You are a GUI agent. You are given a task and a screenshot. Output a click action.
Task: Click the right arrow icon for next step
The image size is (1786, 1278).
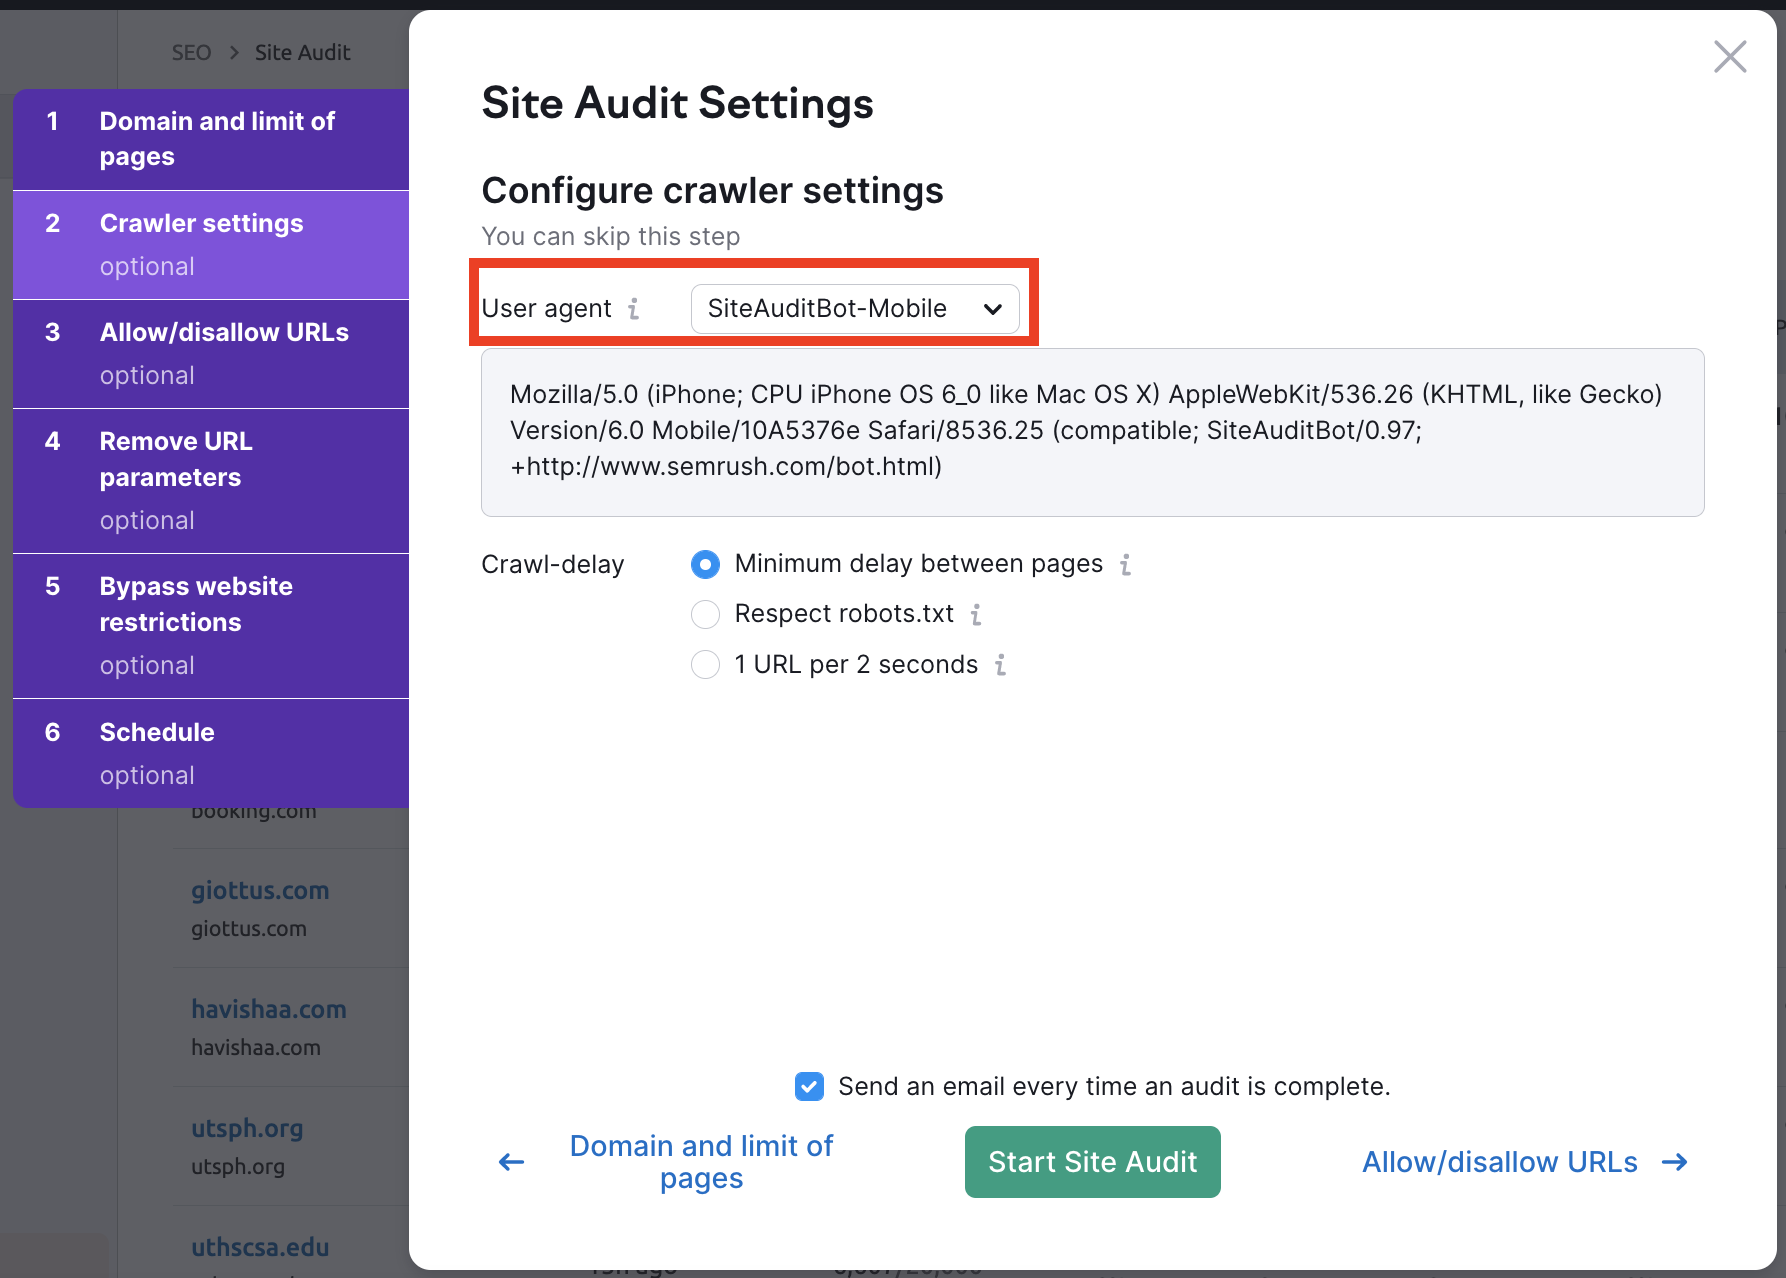tap(1674, 1162)
